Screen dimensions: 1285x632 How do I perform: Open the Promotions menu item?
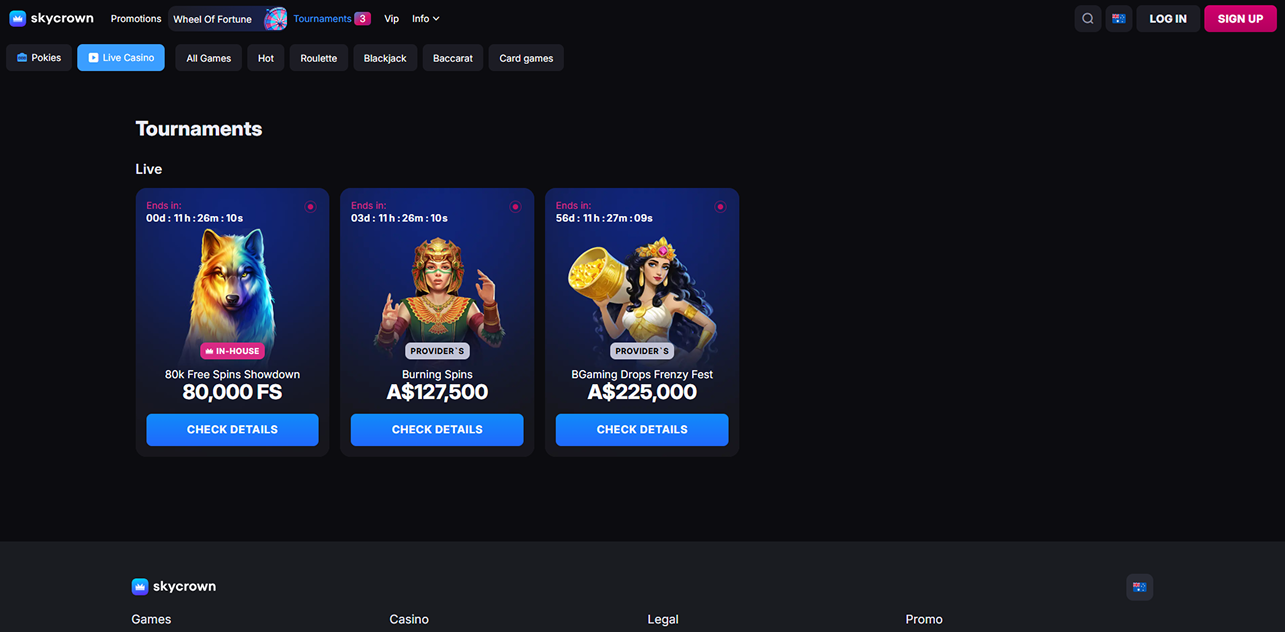pos(136,19)
